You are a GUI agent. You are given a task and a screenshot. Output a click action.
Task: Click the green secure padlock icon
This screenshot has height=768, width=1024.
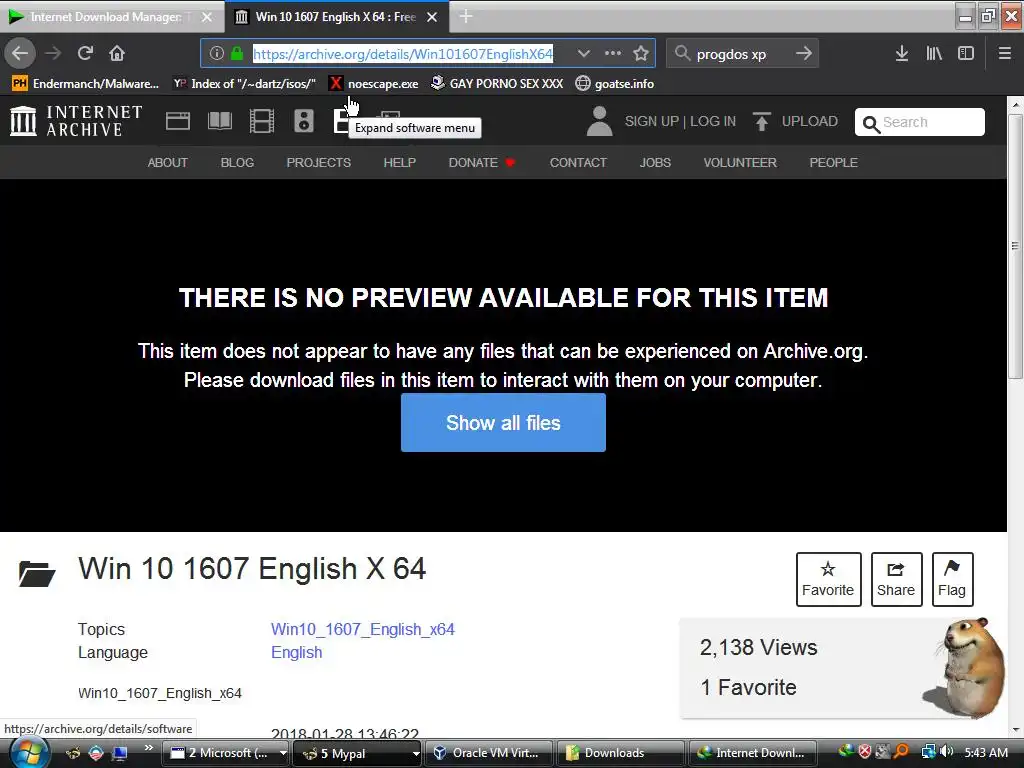(237, 54)
